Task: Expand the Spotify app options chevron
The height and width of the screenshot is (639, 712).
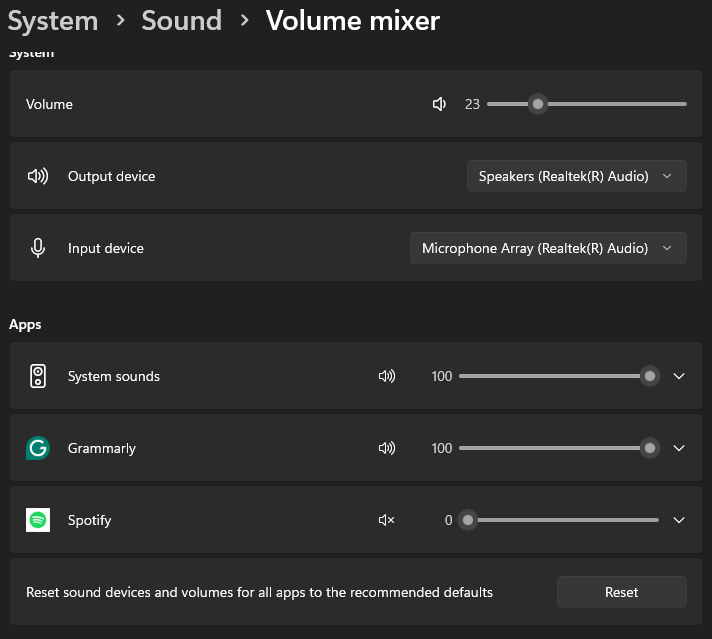Action: click(x=679, y=520)
